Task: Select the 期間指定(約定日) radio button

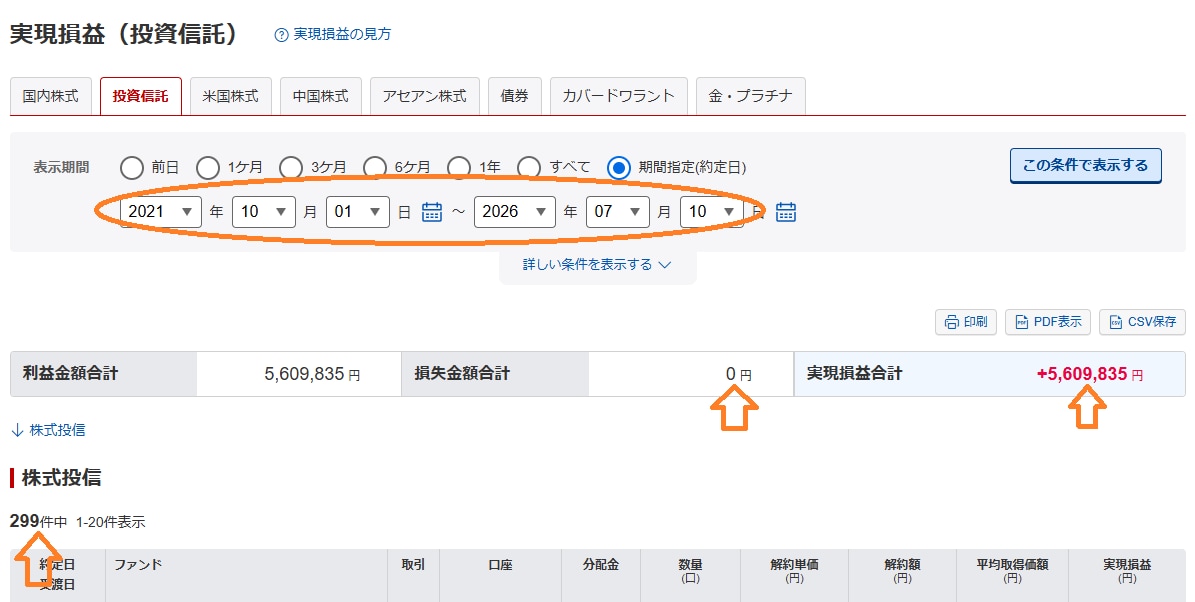Action: tap(618, 167)
